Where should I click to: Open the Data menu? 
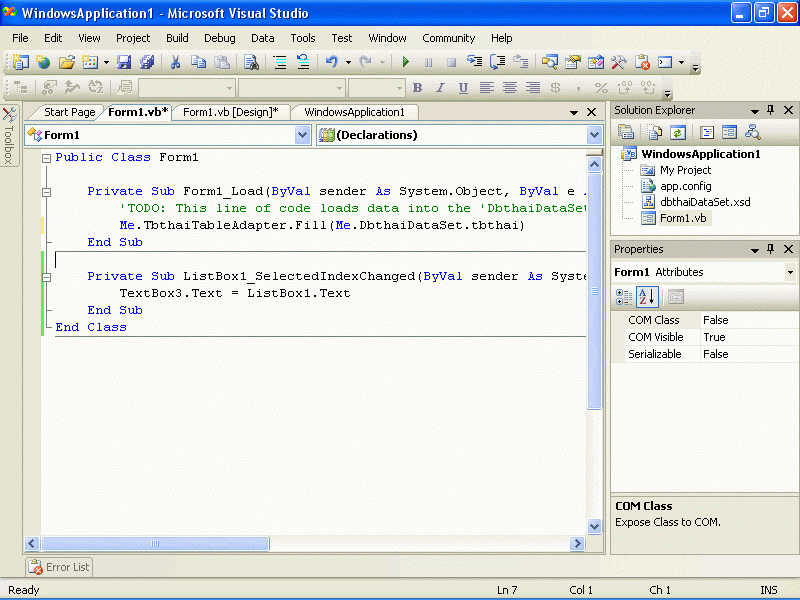[x=262, y=38]
